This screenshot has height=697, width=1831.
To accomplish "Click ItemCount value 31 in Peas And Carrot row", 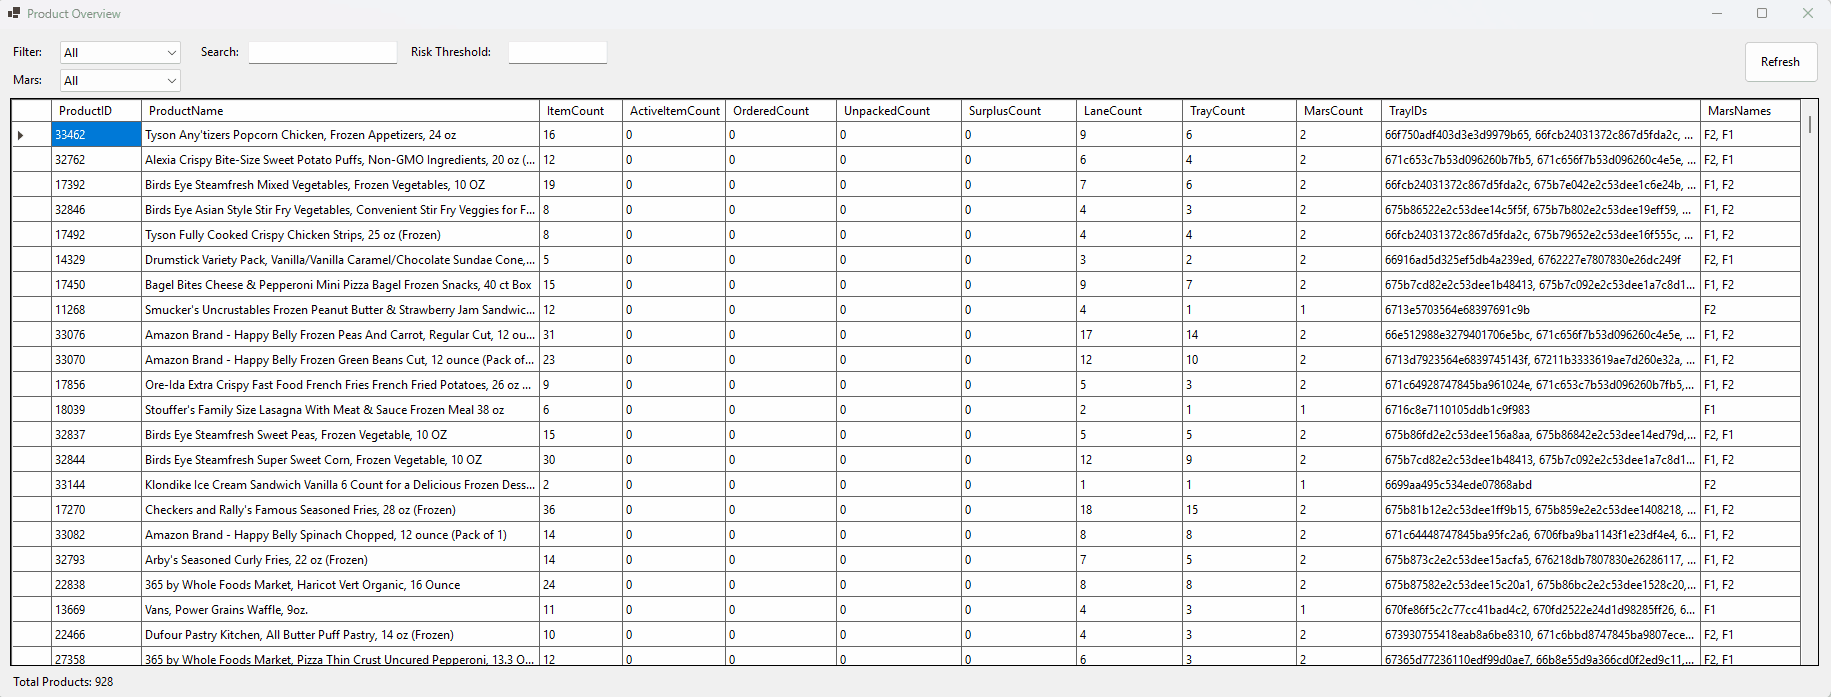I will tap(581, 335).
